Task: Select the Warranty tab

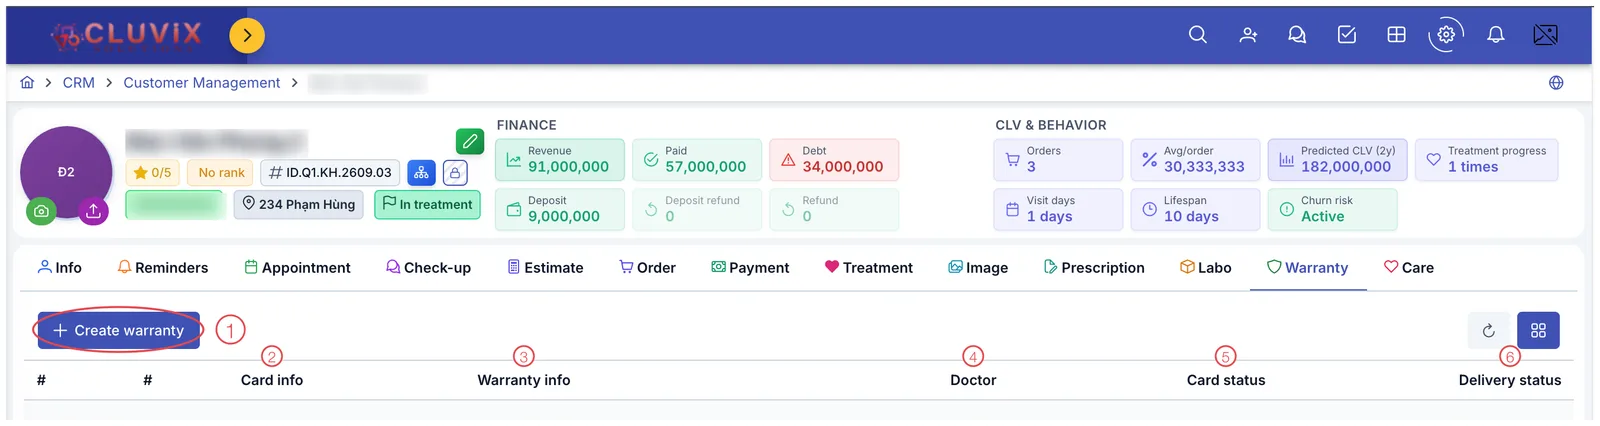Action: click(x=1308, y=268)
